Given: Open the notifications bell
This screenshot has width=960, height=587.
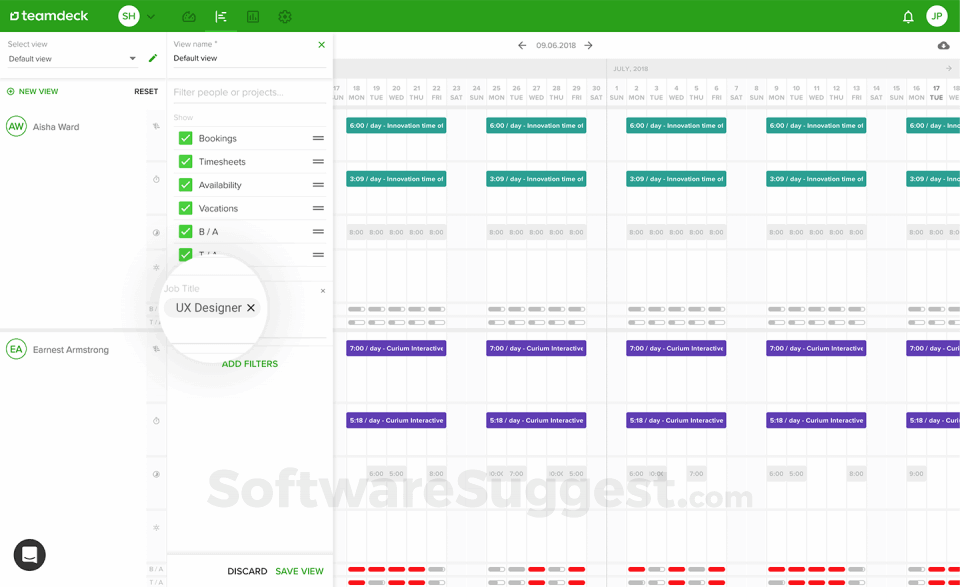Looking at the screenshot, I should coord(908,17).
